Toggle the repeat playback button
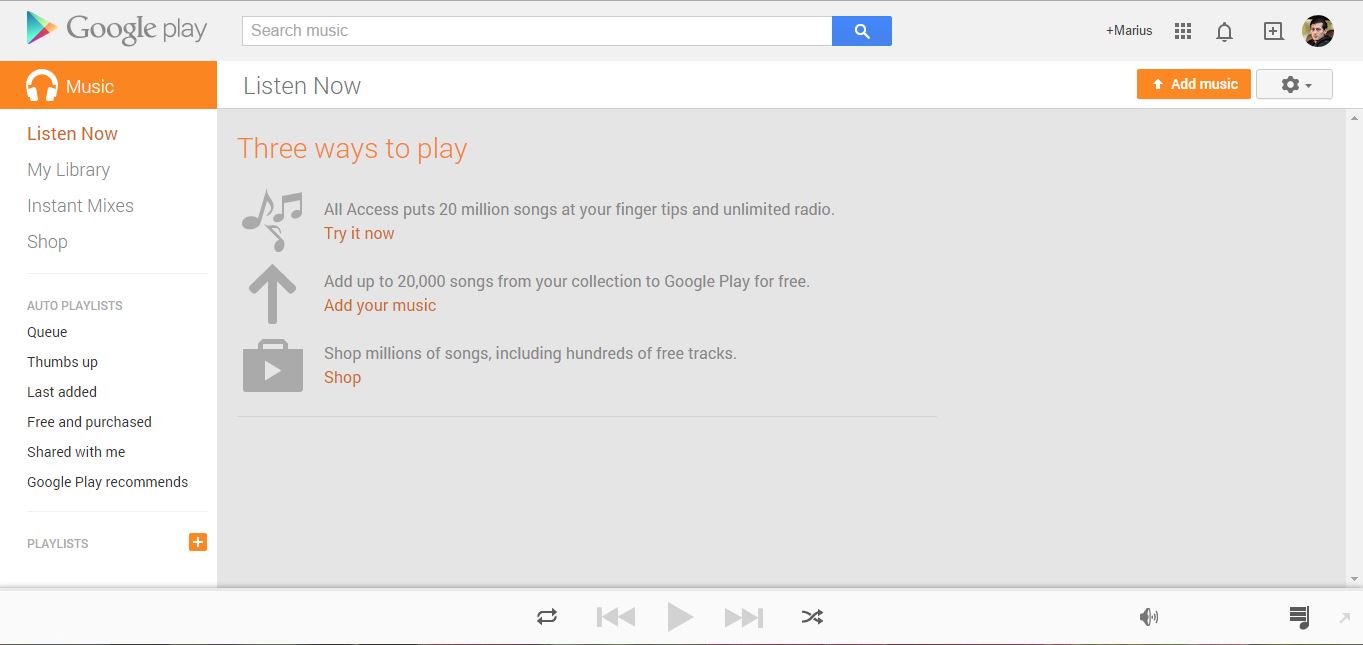The width and height of the screenshot is (1363, 645). 547,617
